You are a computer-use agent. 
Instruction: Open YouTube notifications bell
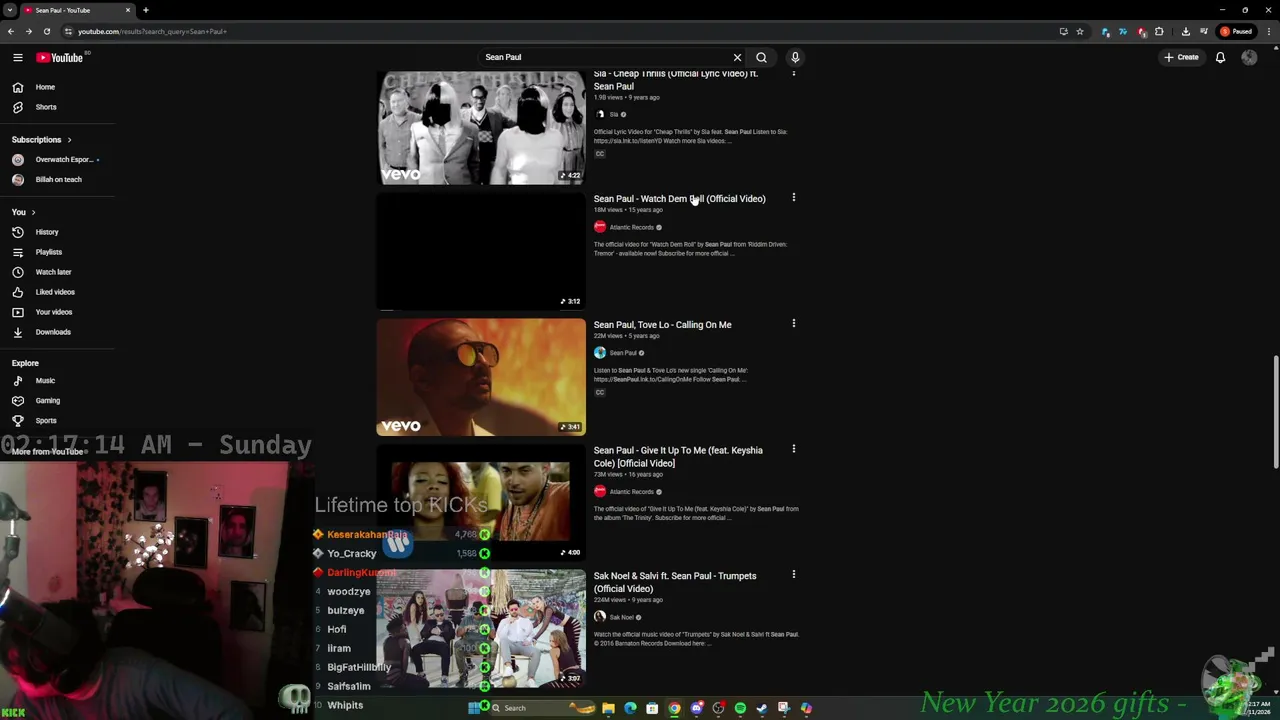(x=1220, y=57)
